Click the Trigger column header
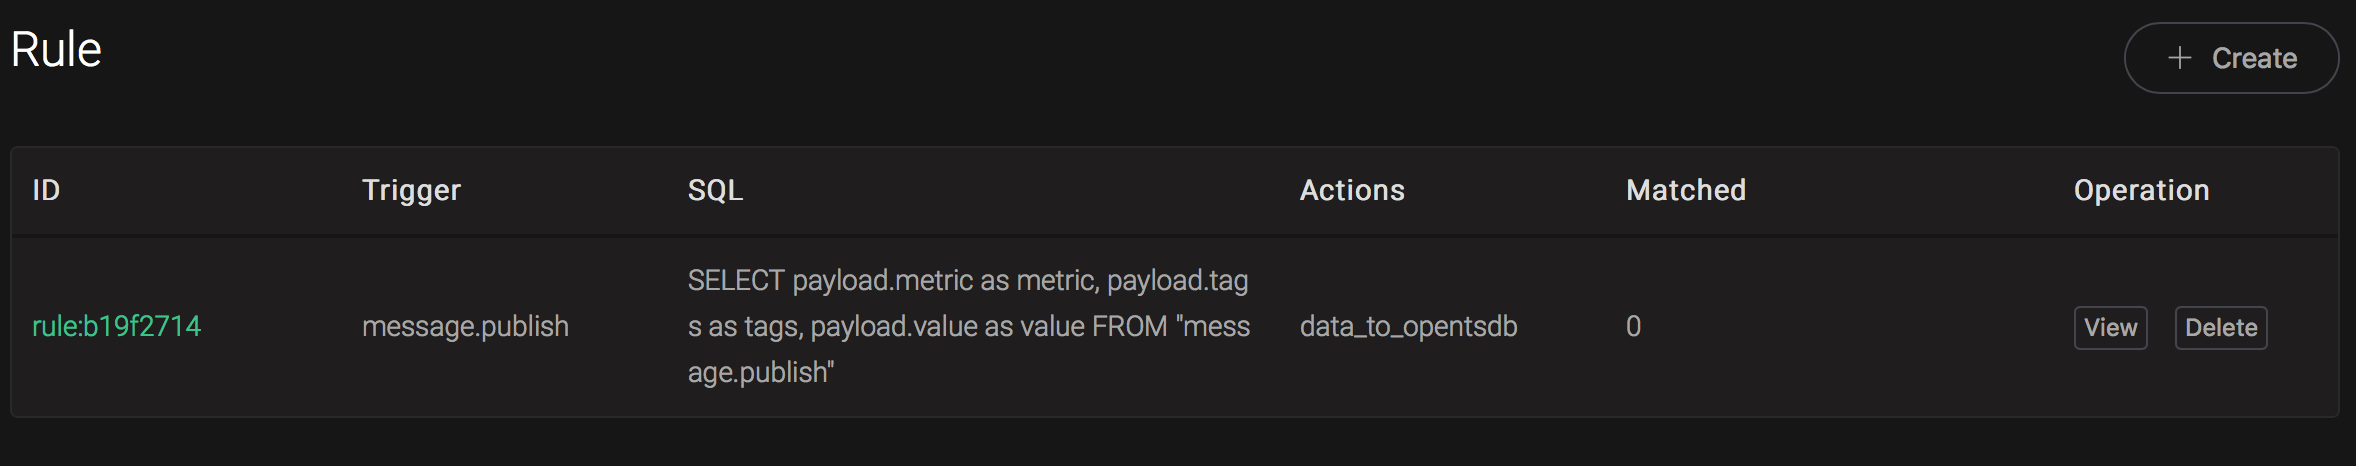This screenshot has width=2356, height=466. pyautogui.click(x=411, y=190)
